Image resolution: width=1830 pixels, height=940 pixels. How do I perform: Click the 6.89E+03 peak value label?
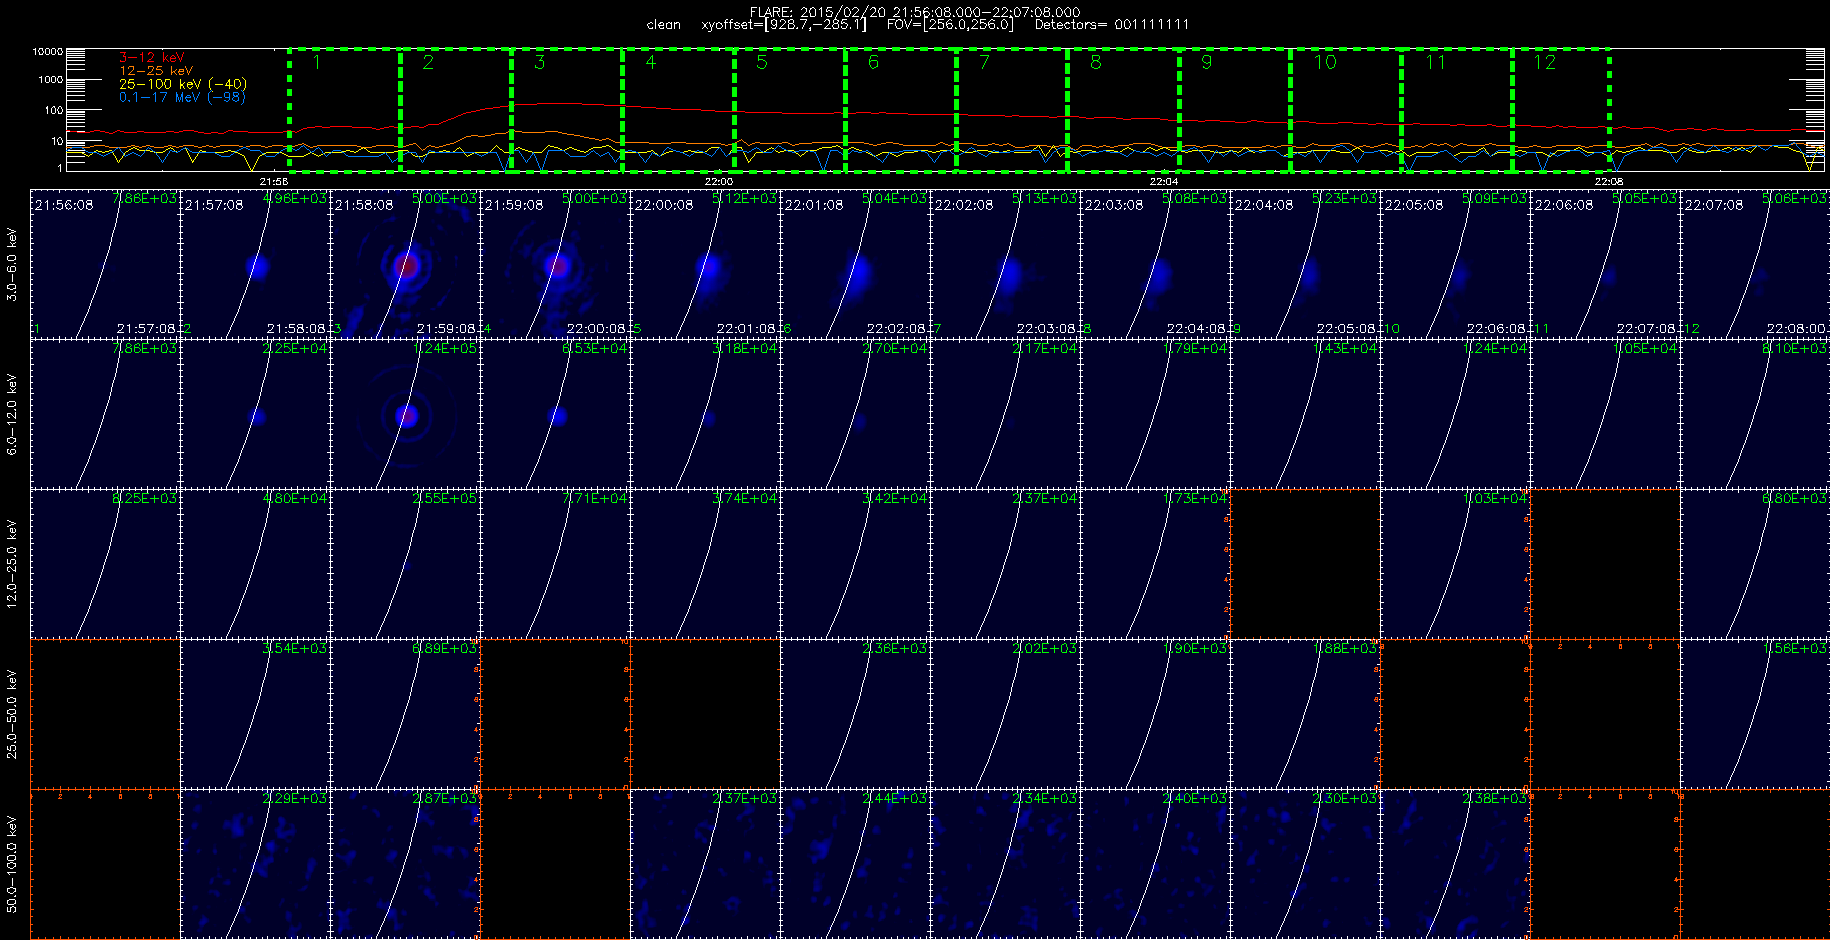pos(444,649)
